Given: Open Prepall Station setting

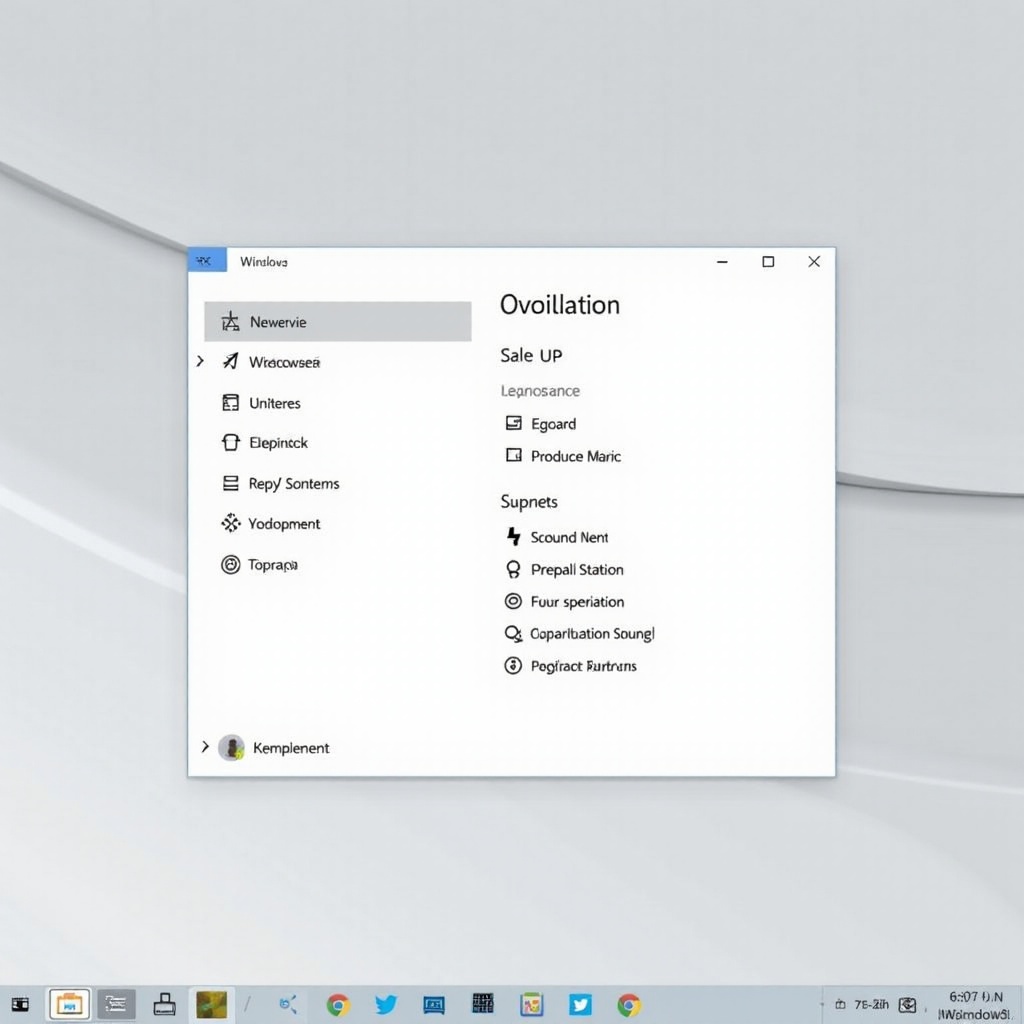Looking at the screenshot, I should tap(576, 570).
